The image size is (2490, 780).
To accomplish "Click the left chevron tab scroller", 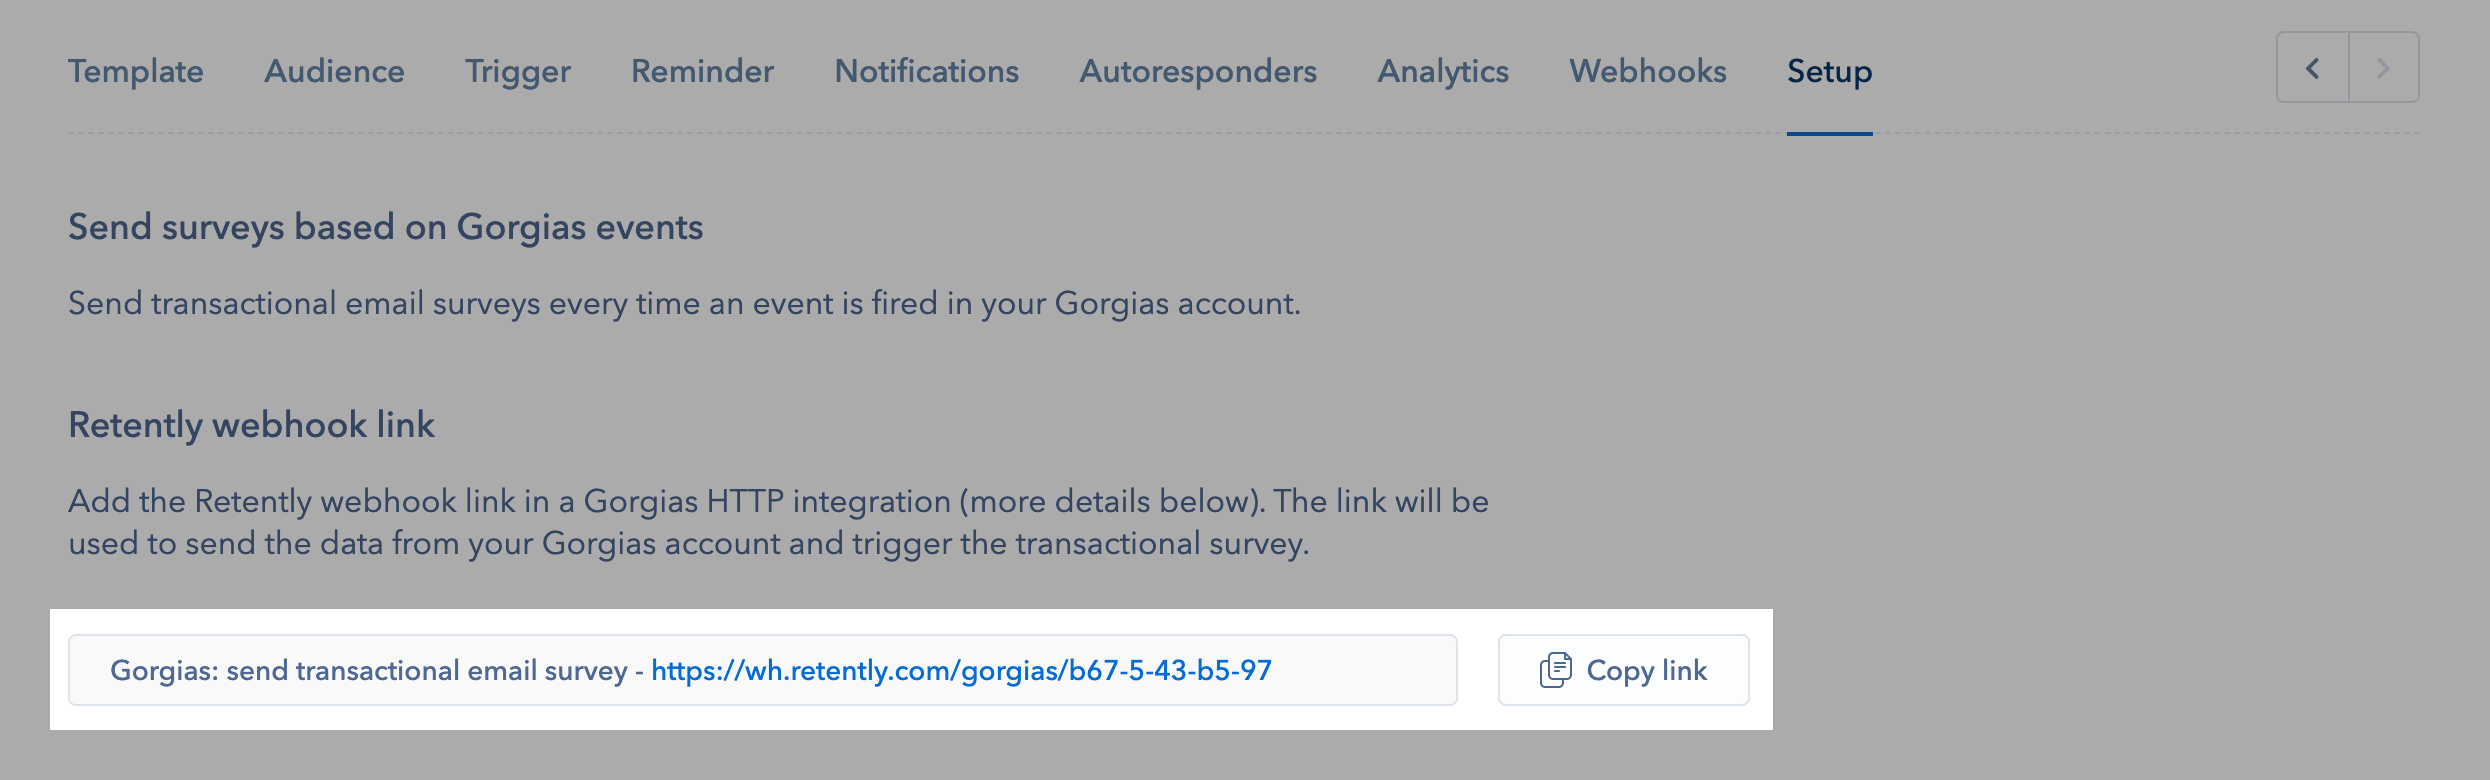I will click(2313, 67).
